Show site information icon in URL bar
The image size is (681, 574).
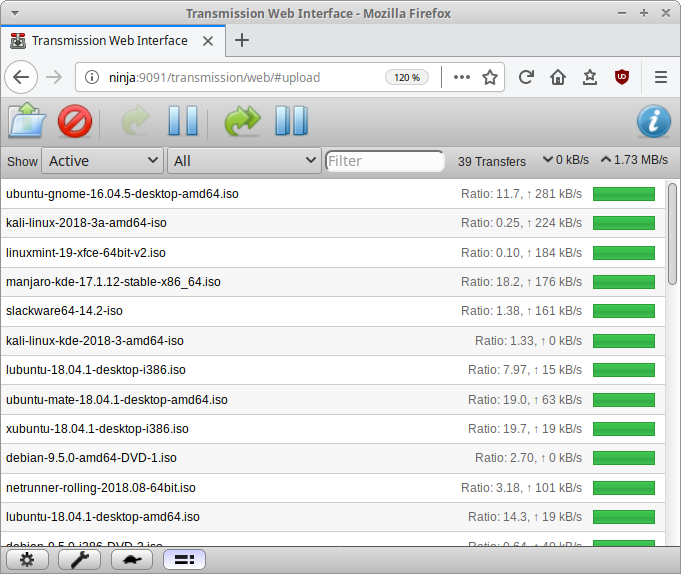tap(92, 77)
